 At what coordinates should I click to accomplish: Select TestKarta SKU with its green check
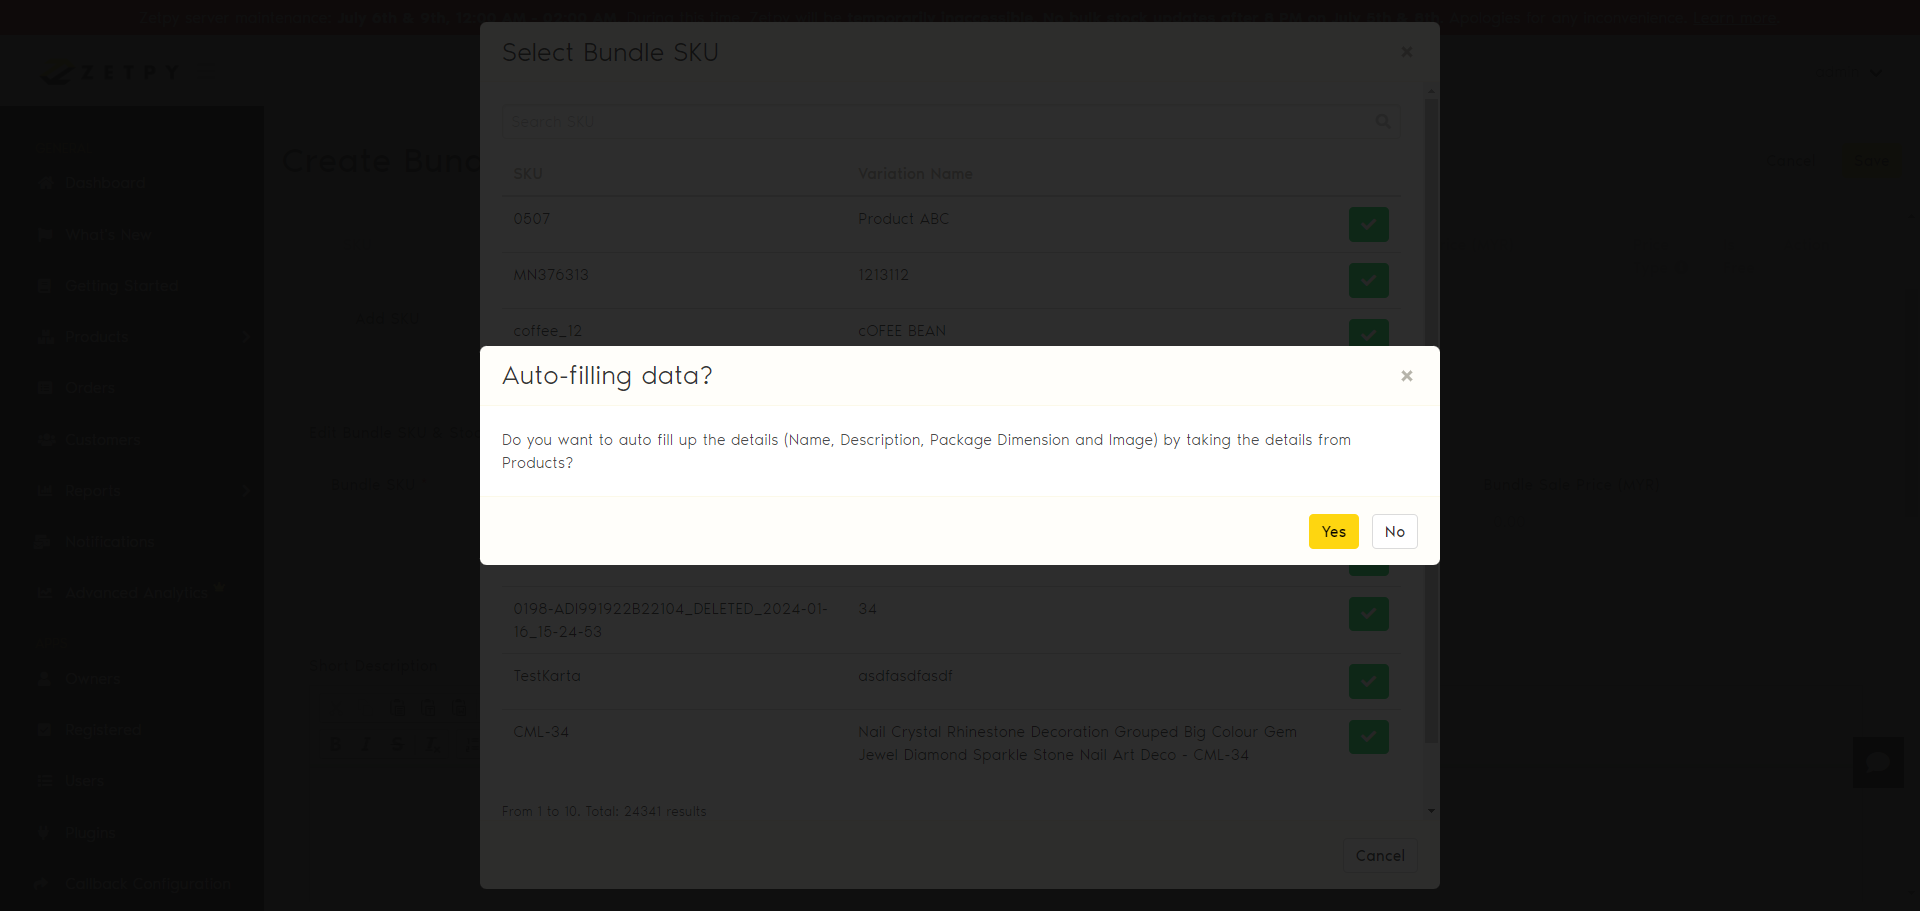point(1368,681)
